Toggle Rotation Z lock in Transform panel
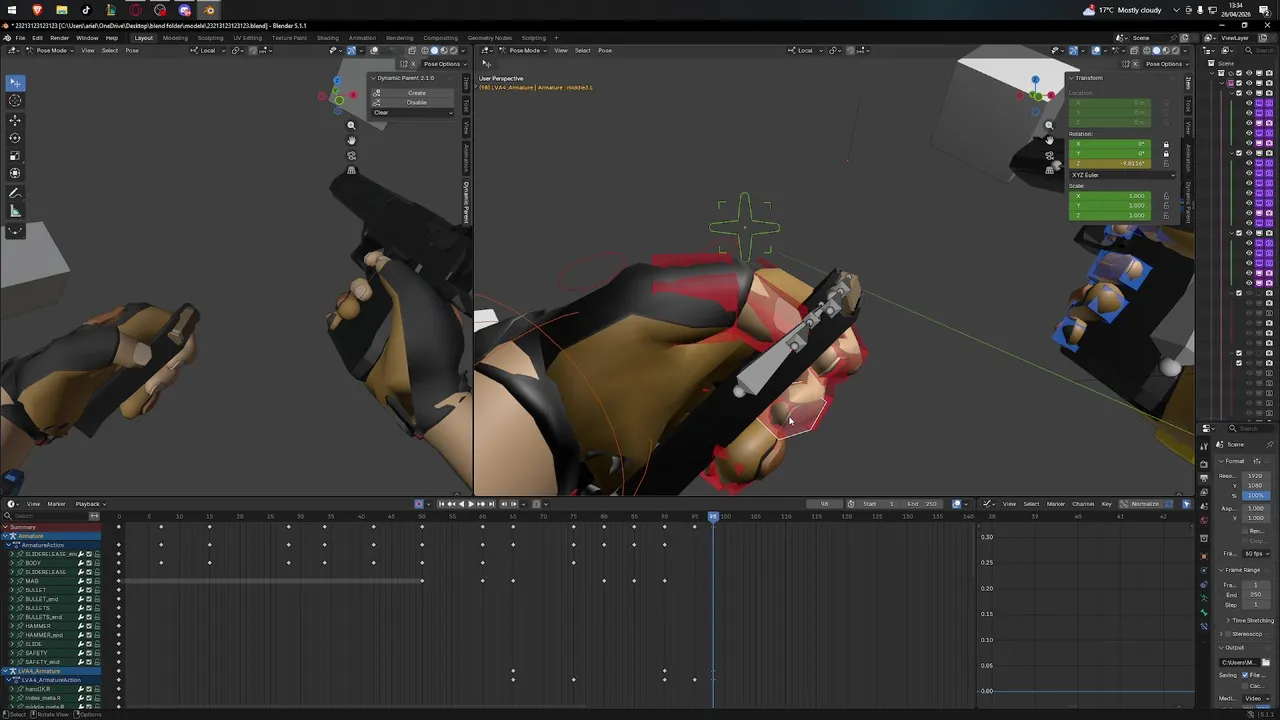This screenshot has height=720, width=1280. [1166, 163]
